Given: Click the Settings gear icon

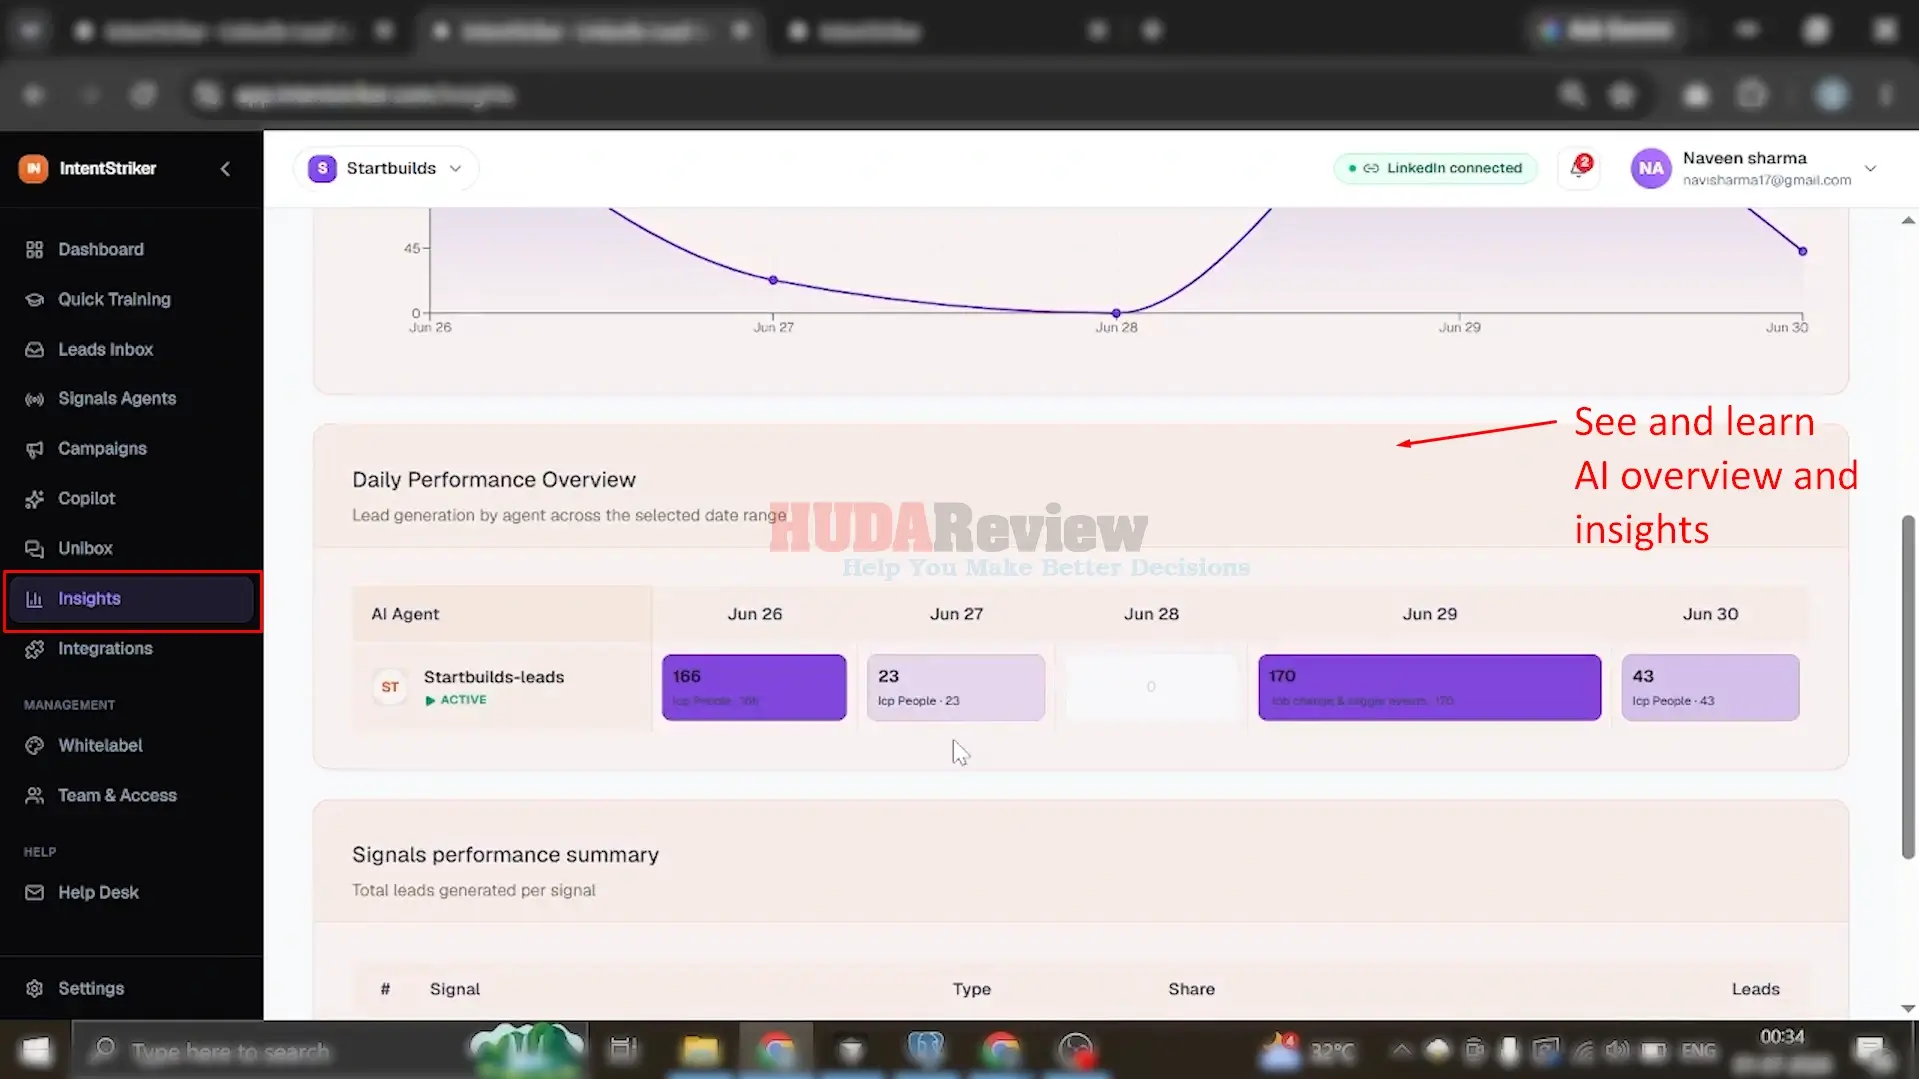Looking at the screenshot, I should (x=34, y=988).
